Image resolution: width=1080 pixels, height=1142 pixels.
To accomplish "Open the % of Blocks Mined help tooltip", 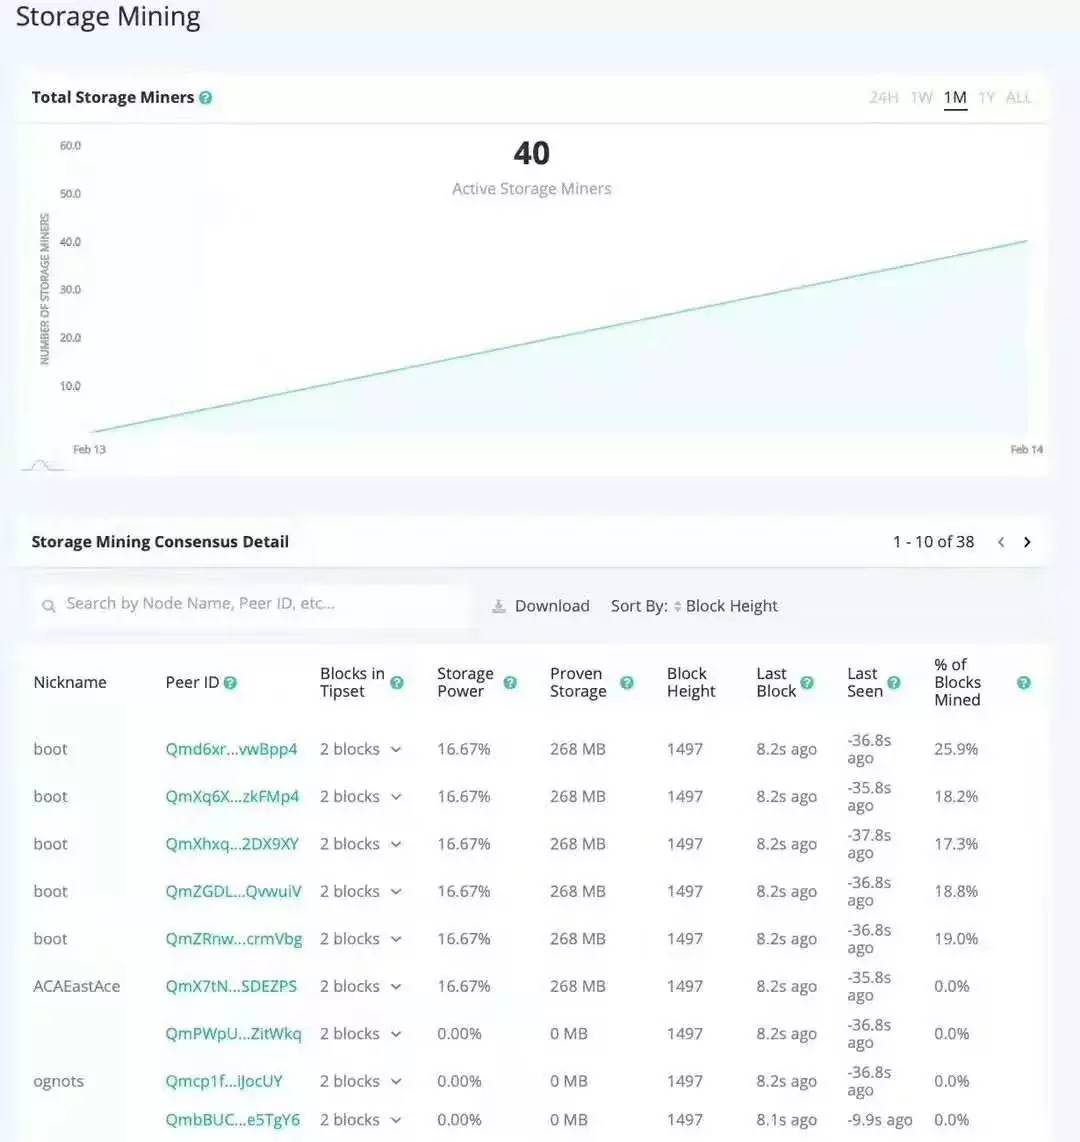I will pyautogui.click(x=1023, y=682).
